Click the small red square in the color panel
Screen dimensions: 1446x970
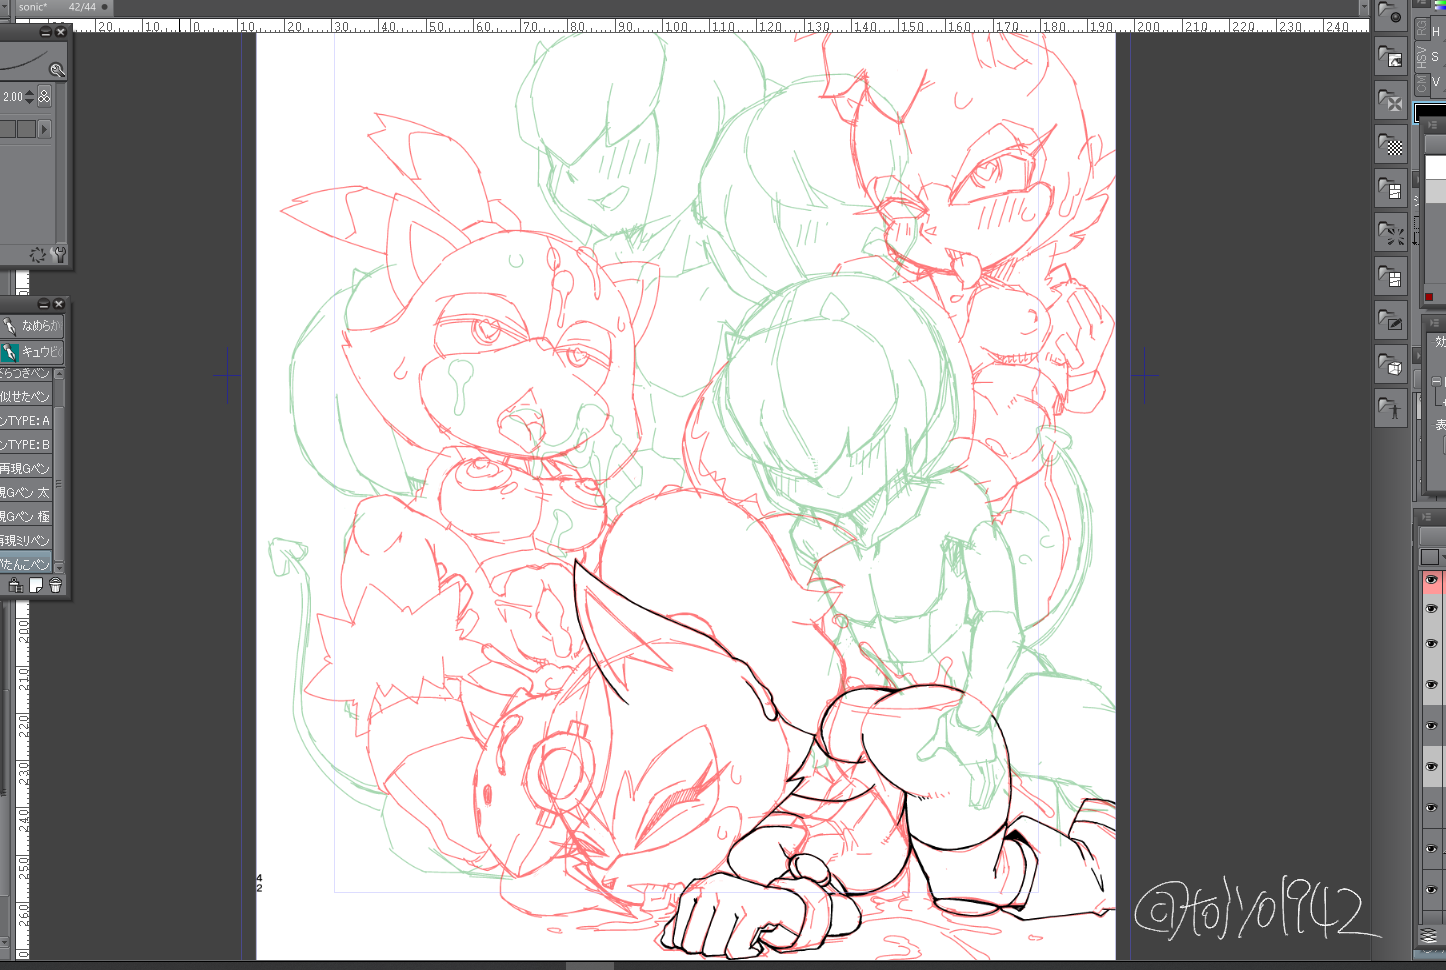click(x=1429, y=297)
